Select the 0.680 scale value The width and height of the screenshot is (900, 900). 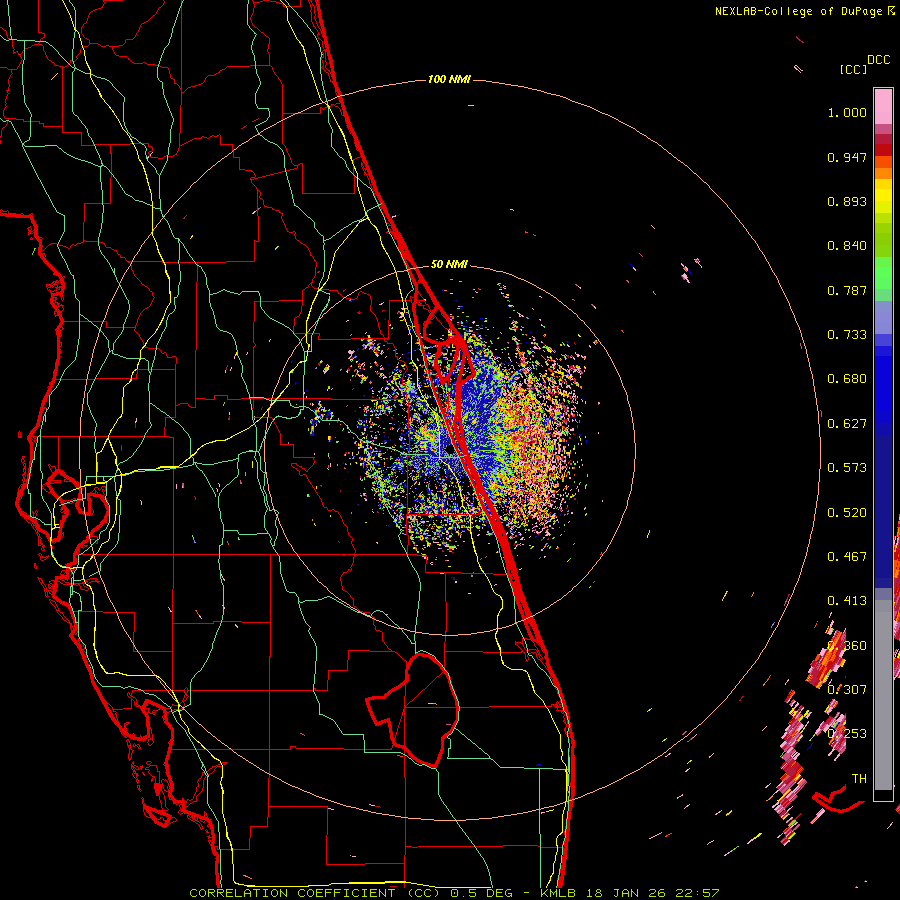tap(847, 379)
